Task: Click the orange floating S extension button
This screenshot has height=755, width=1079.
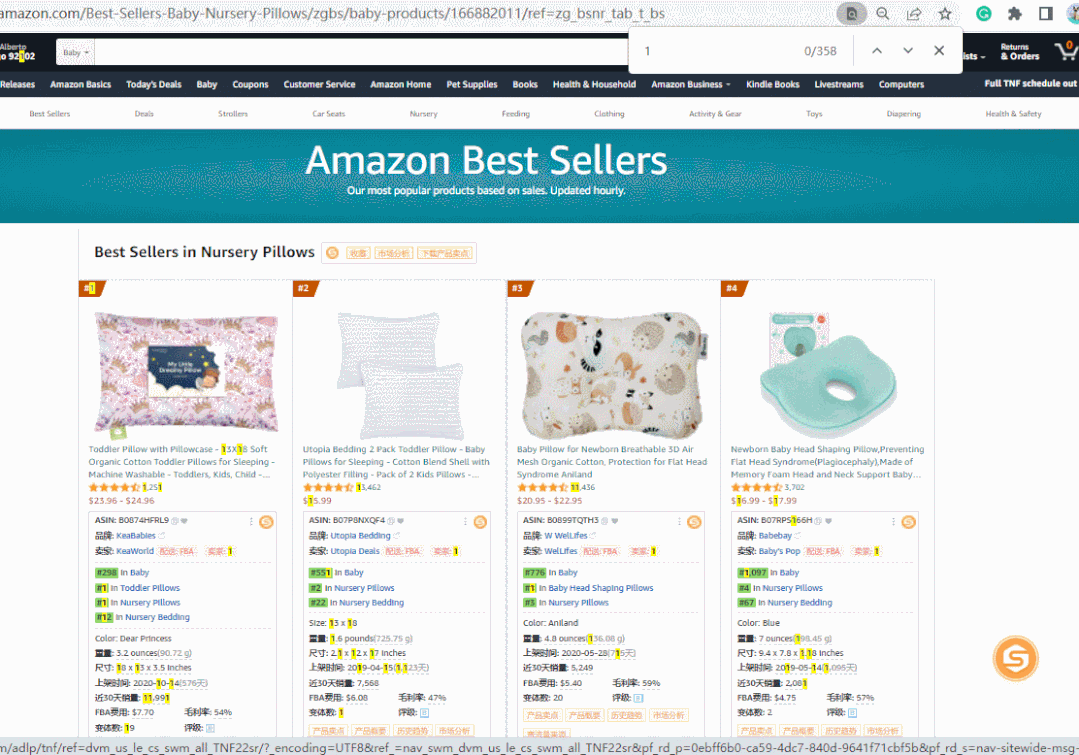Action: pos(1015,659)
